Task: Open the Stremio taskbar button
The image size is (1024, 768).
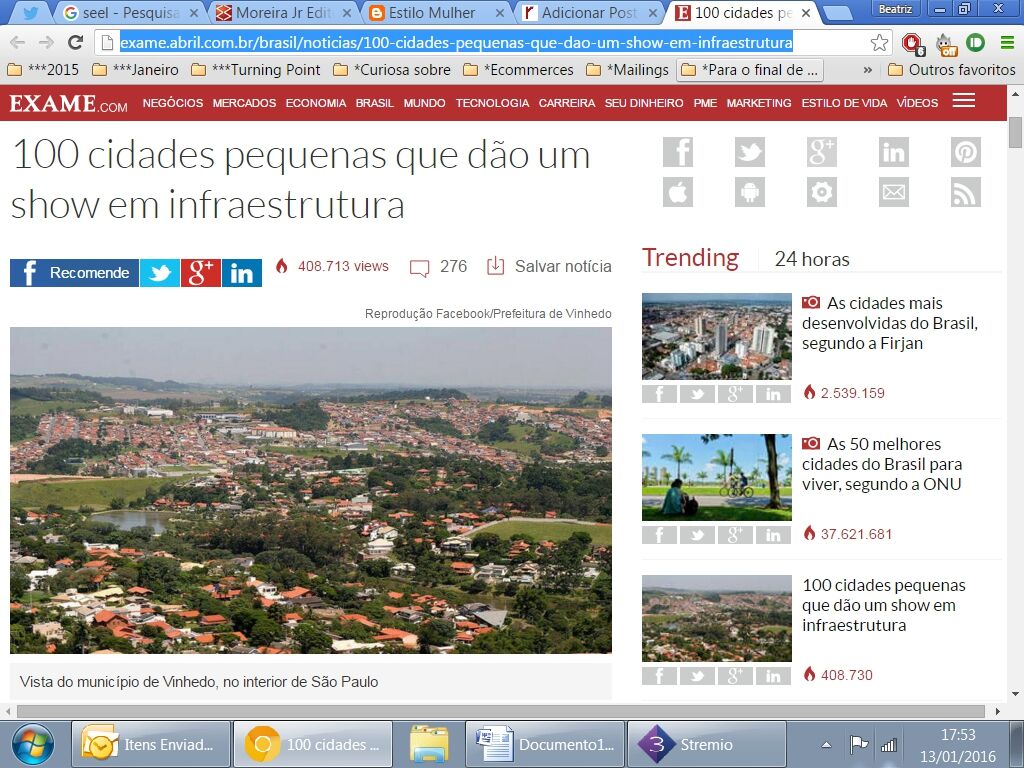Action: pyautogui.click(x=707, y=744)
